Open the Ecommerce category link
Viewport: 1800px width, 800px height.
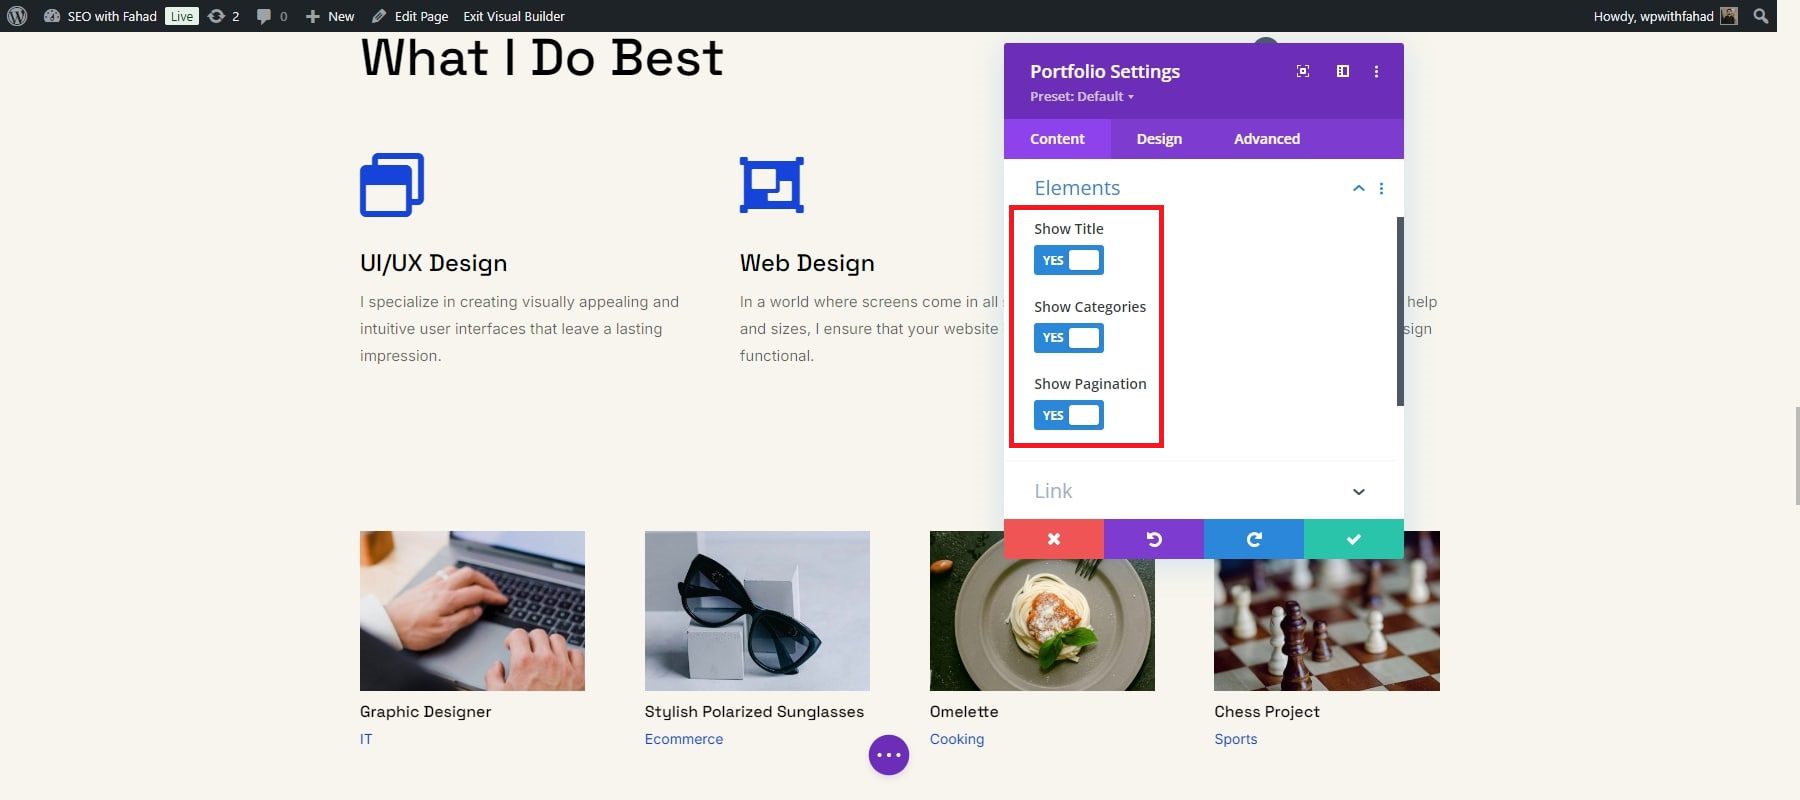tap(684, 739)
